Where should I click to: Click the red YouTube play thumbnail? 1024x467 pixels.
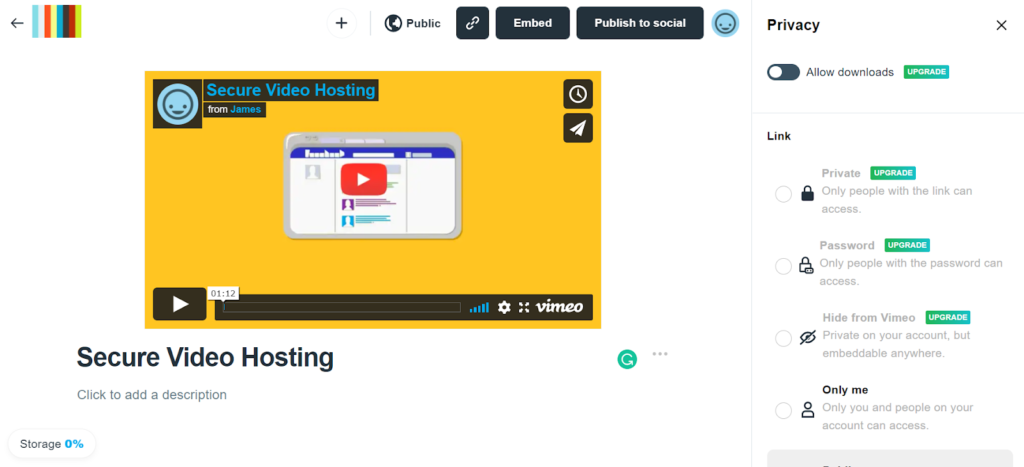point(364,179)
